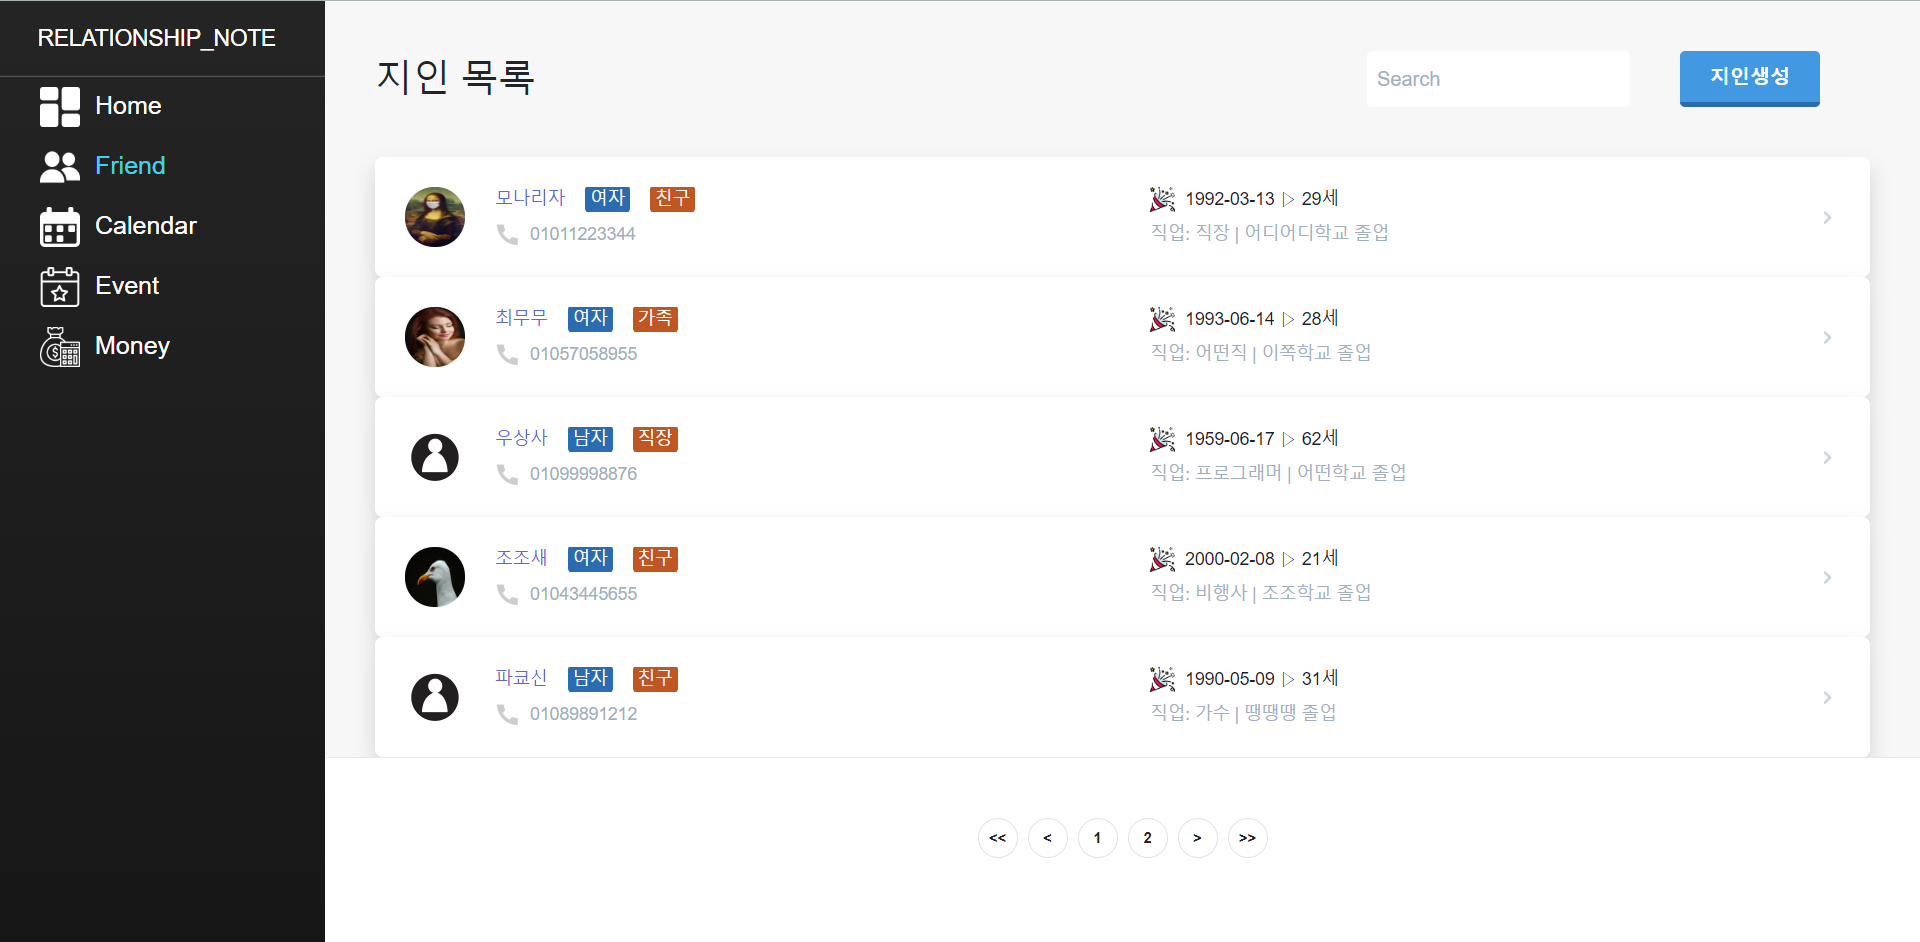
Task: Expand 우상사's card via its arrow
Action: point(1828,457)
